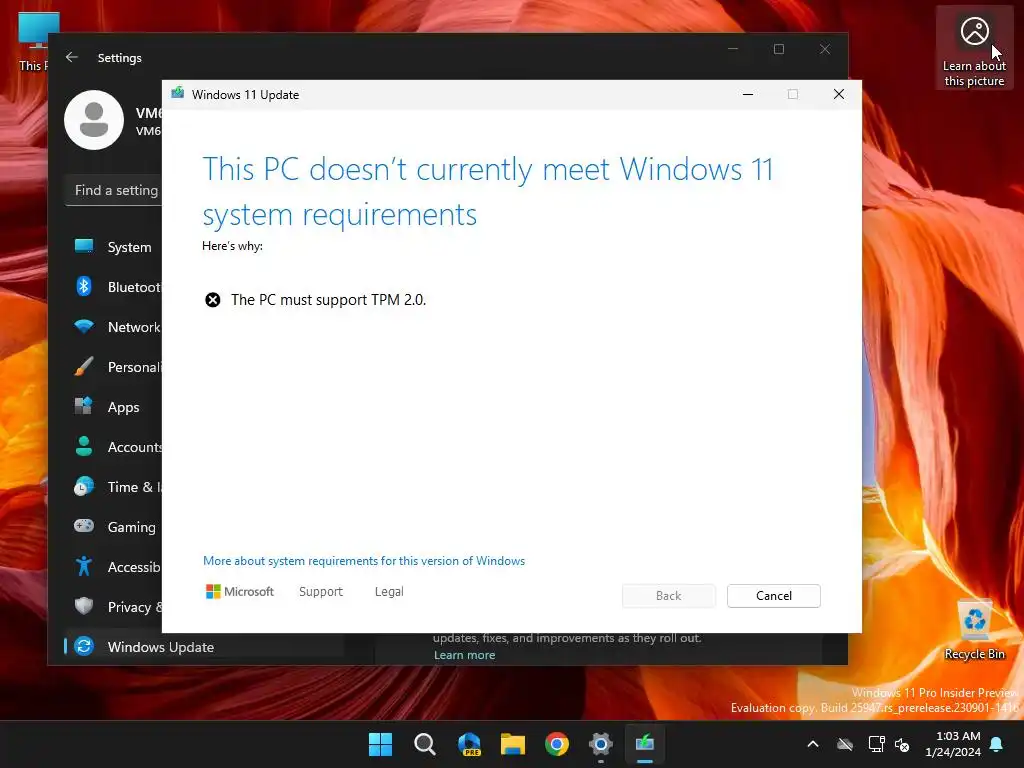Click the grayed Back button in the dialog
The image size is (1024, 768).
[x=668, y=596]
